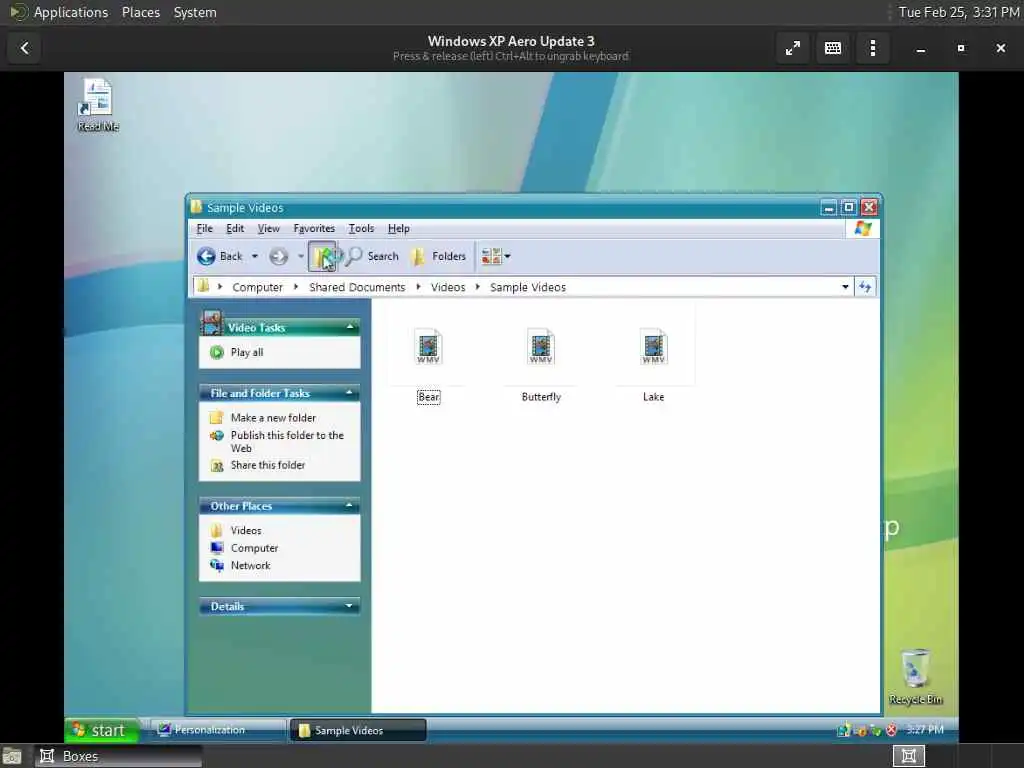Open the Back history dropdown arrow

pyautogui.click(x=255, y=256)
